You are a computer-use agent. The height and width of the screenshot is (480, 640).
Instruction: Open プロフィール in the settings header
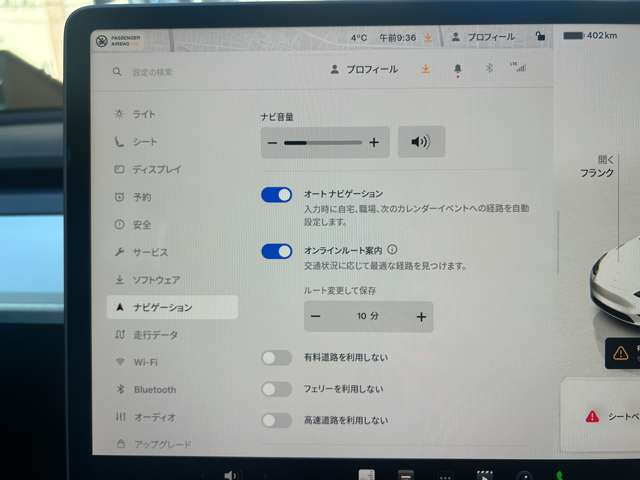click(364, 70)
